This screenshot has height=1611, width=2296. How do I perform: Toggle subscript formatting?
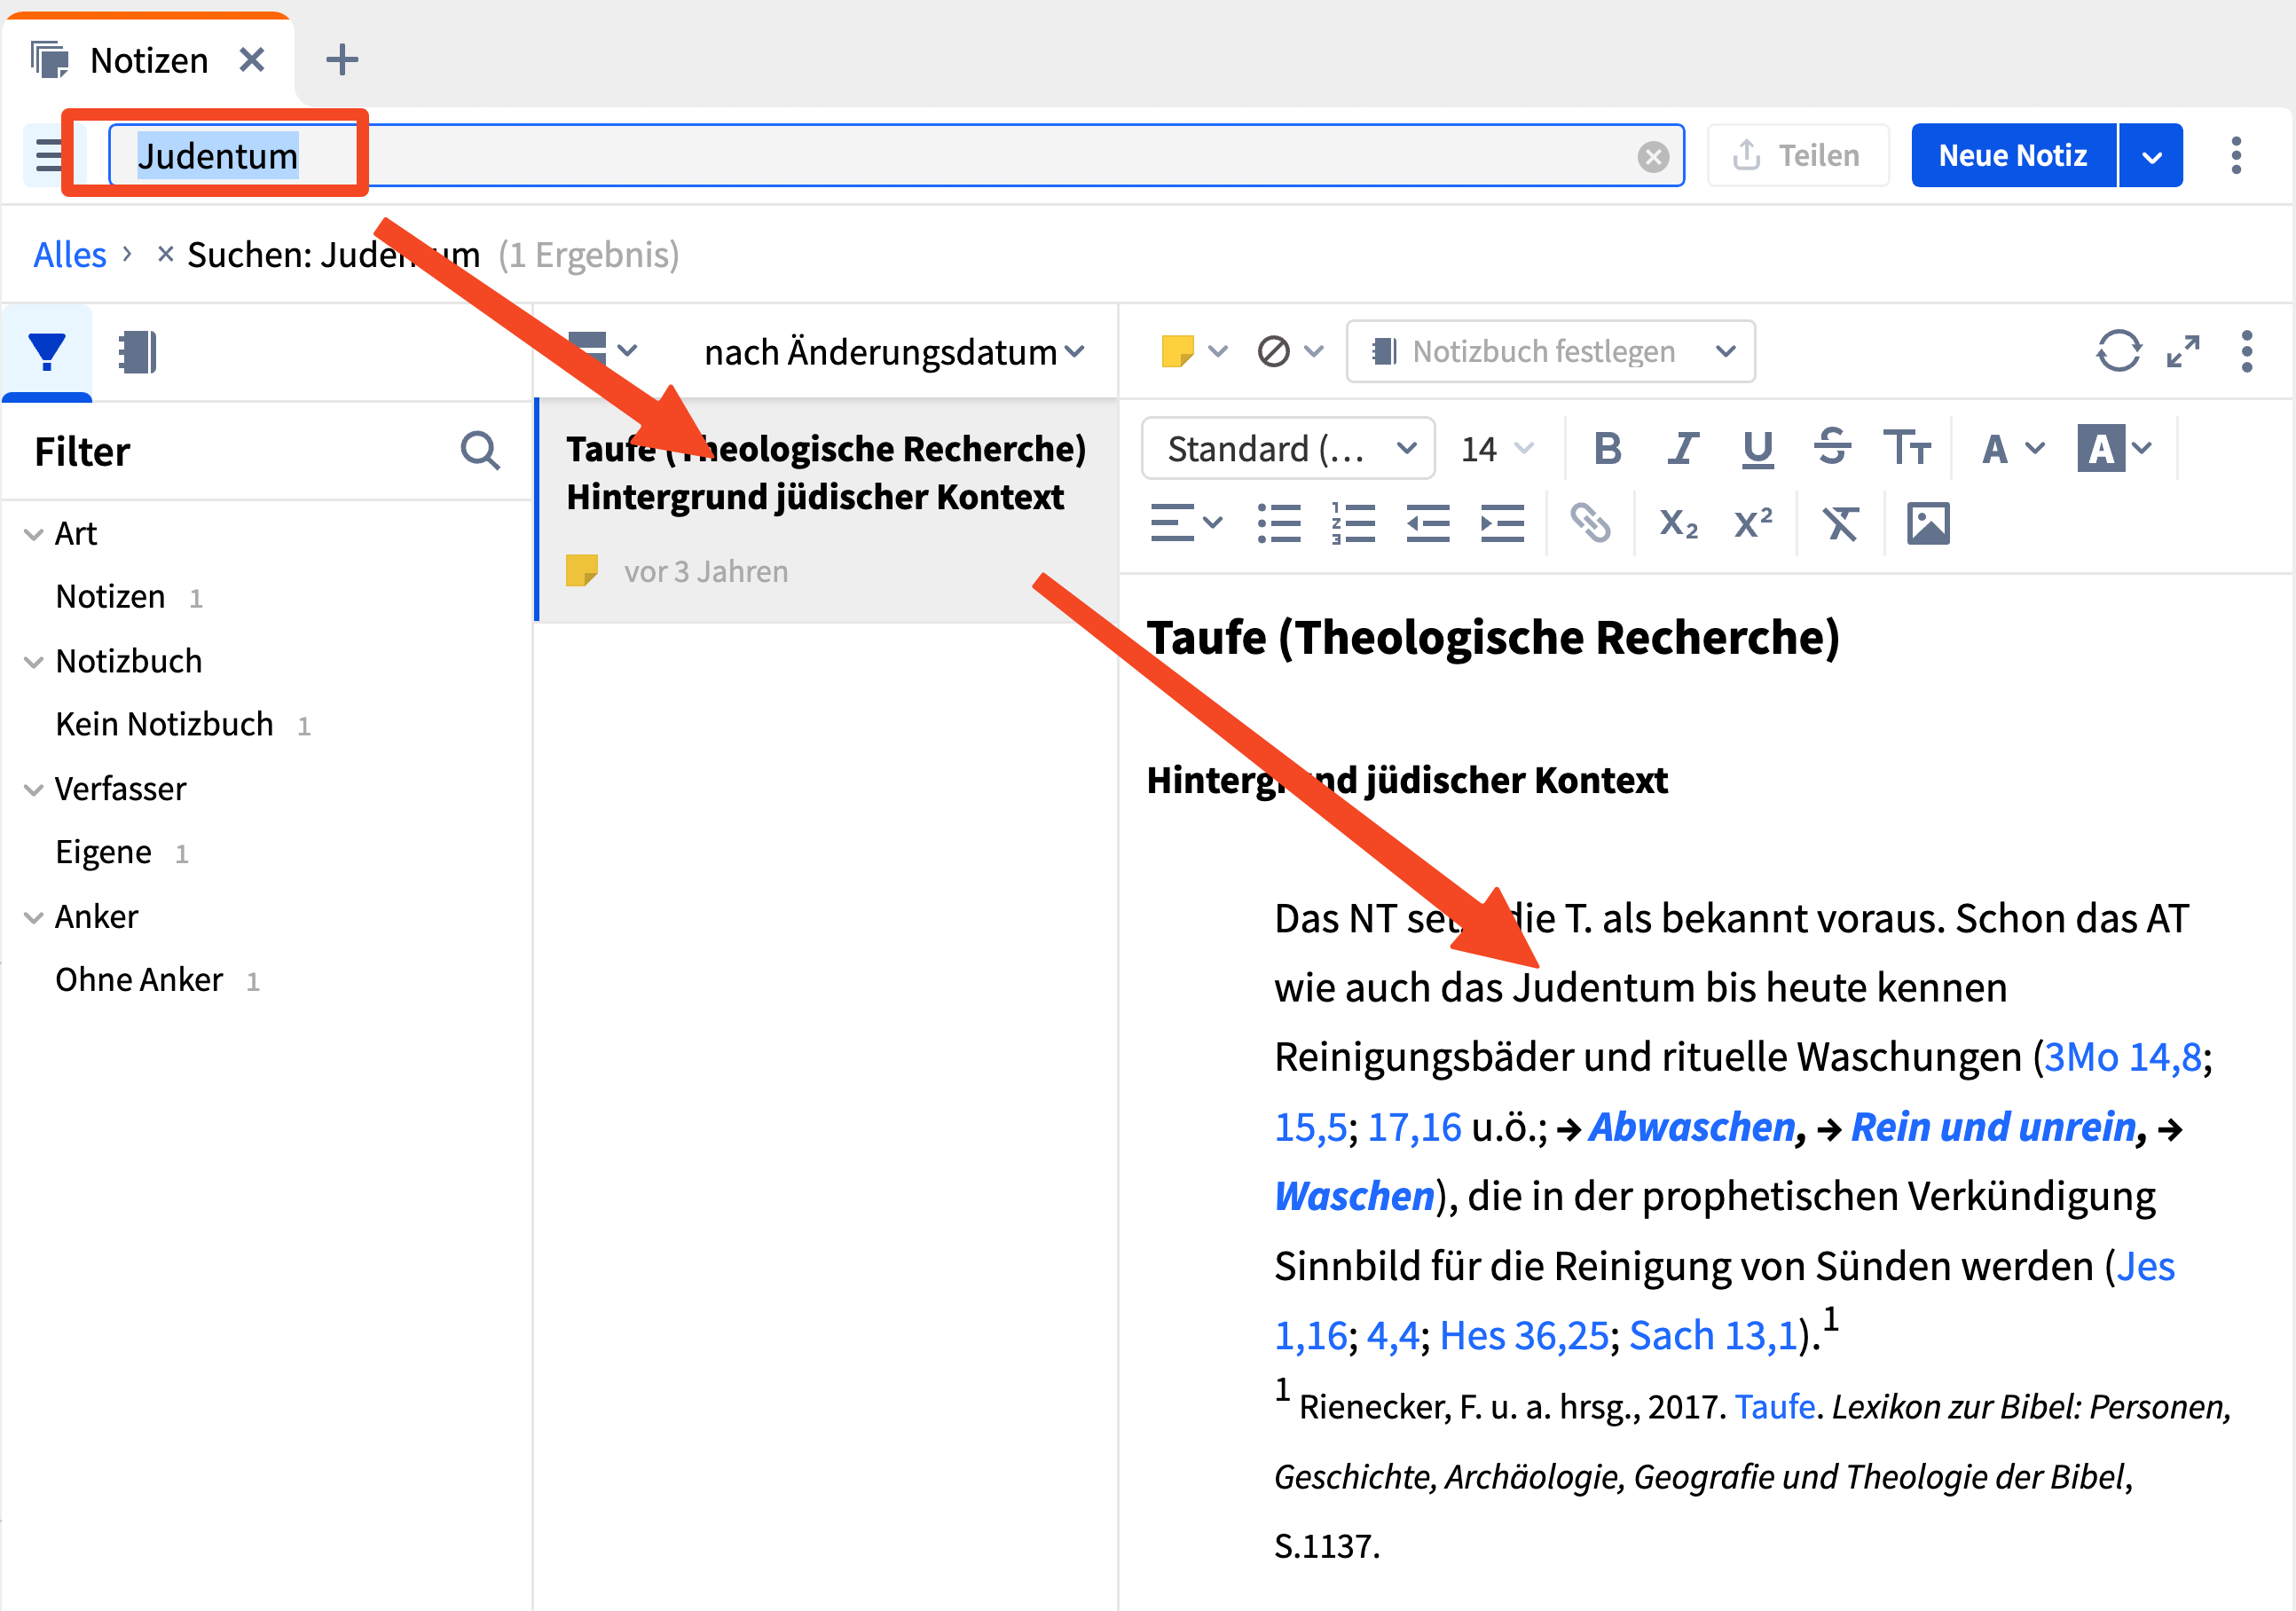[1678, 523]
